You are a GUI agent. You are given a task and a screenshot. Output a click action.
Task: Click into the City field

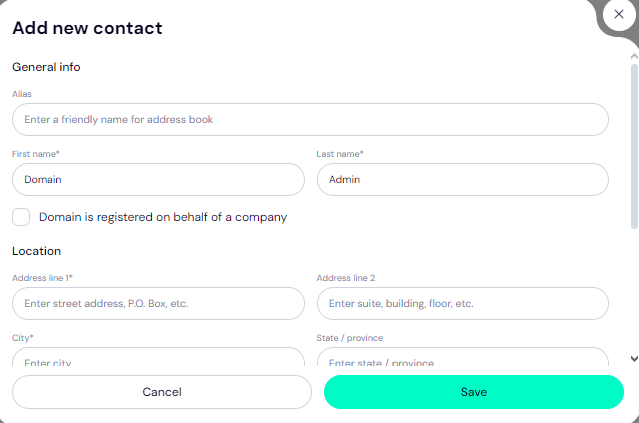click(x=158, y=361)
